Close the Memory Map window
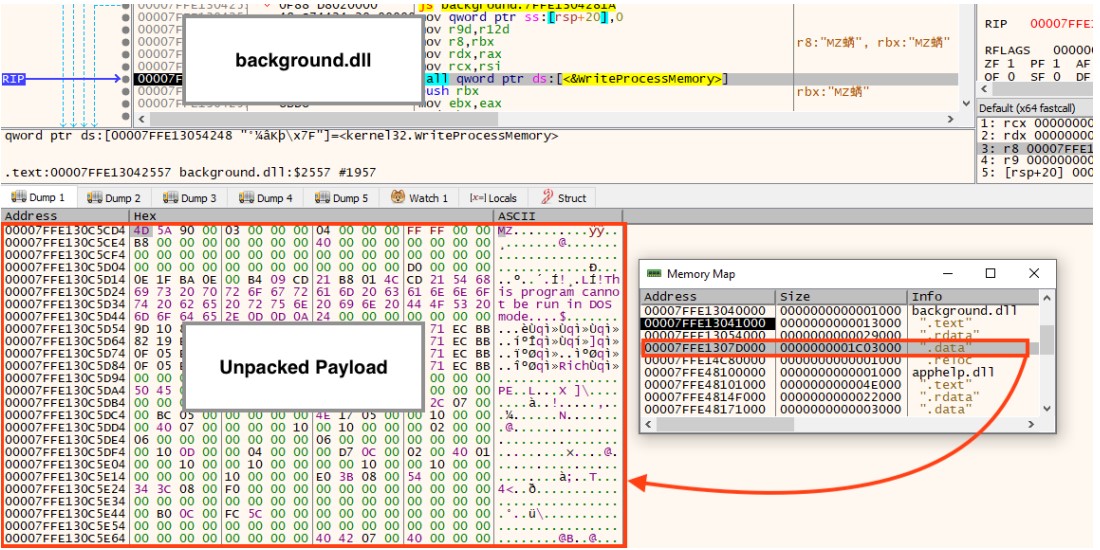 pos(1034,273)
